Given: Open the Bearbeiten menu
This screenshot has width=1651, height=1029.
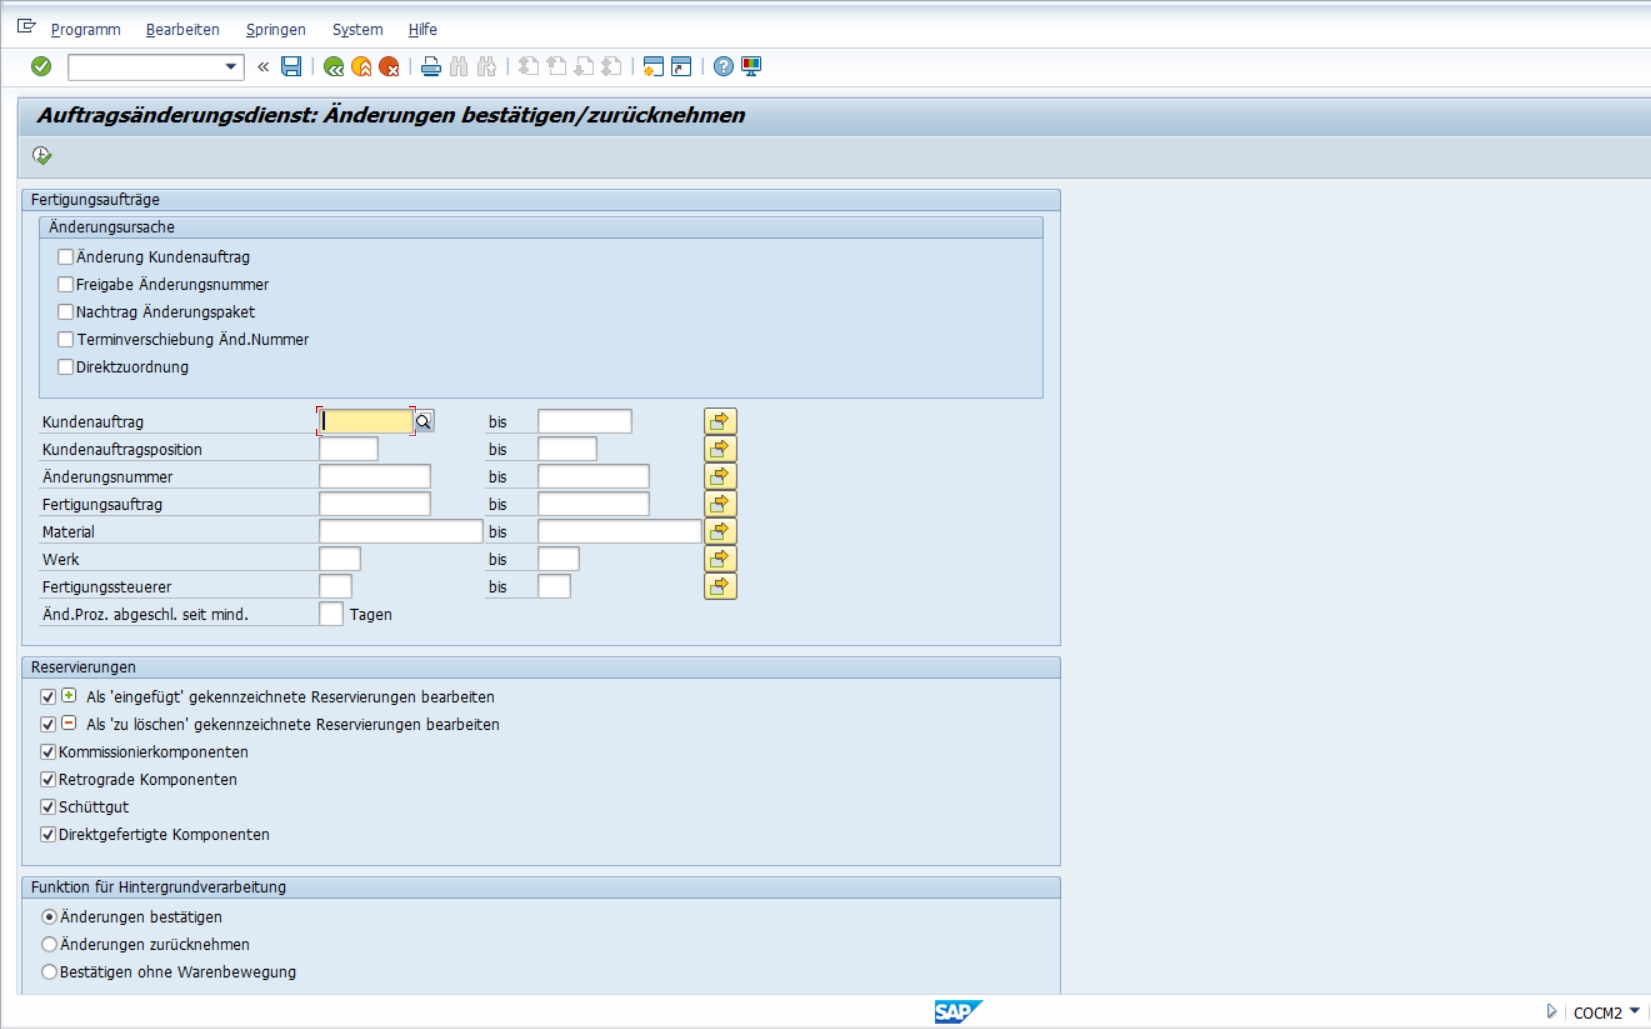Looking at the screenshot, I should pyautogui.click(x=182, y=30).
